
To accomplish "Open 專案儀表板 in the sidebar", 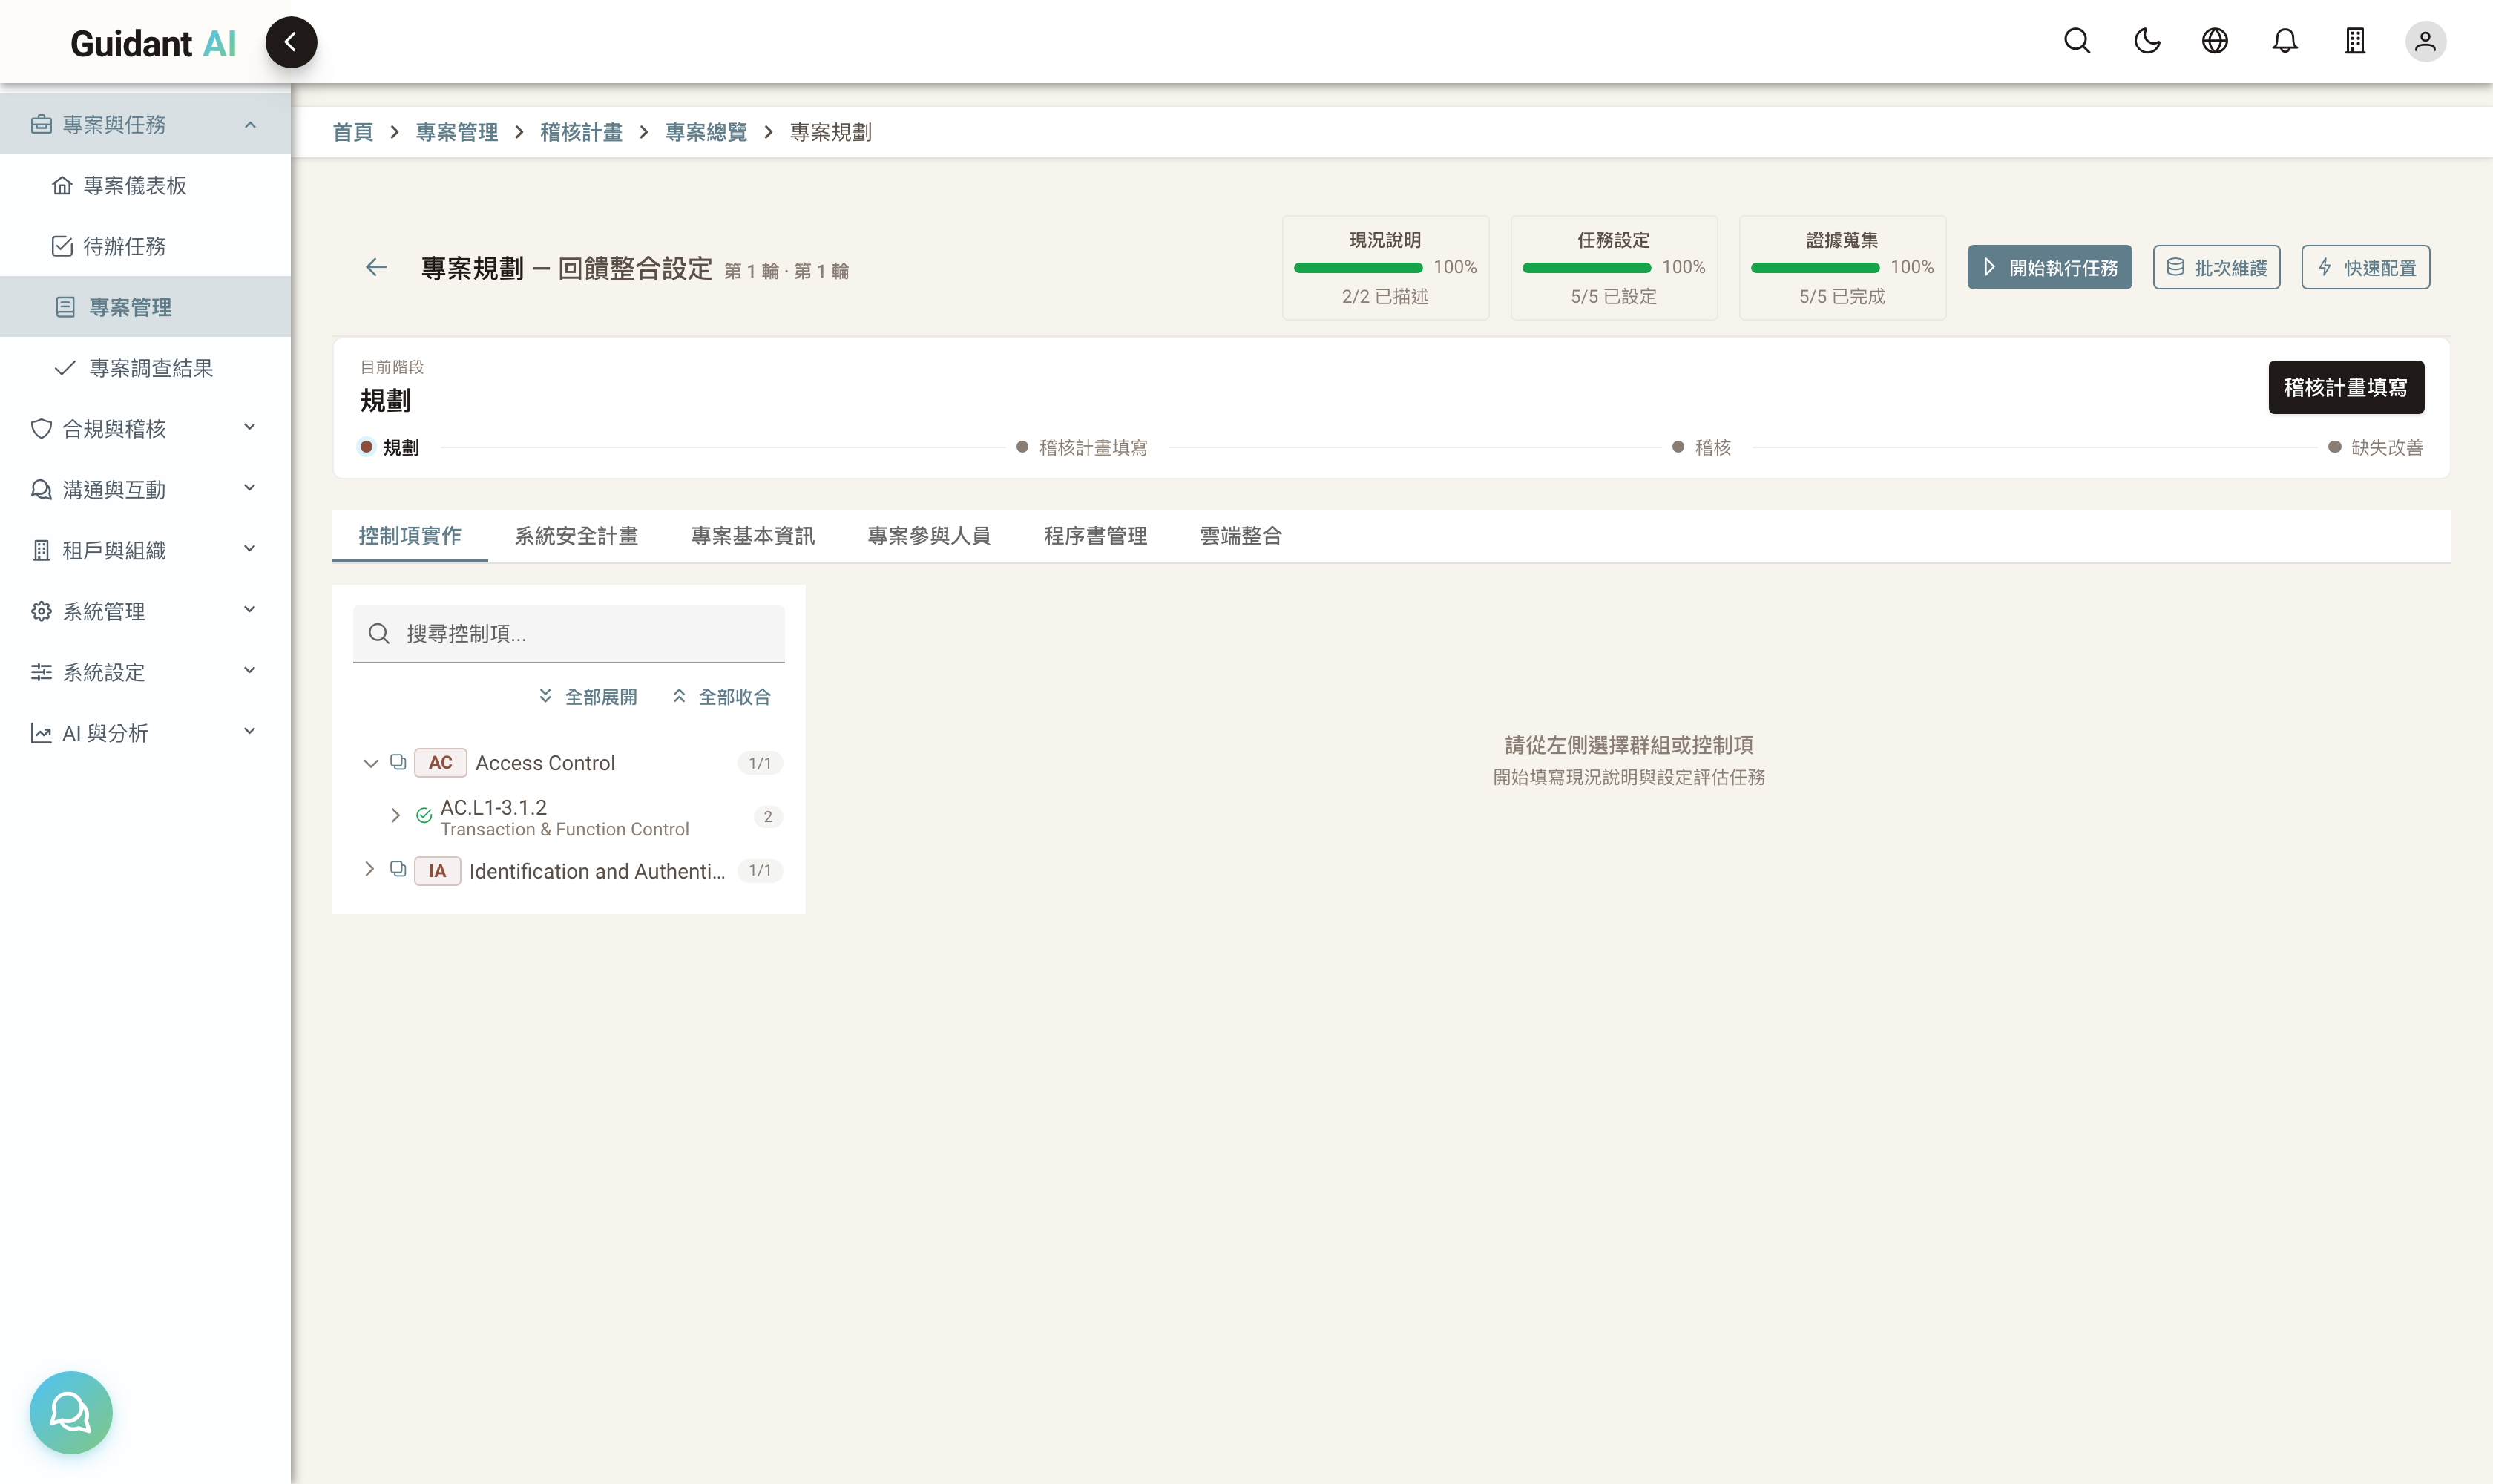I will [145, 185].
